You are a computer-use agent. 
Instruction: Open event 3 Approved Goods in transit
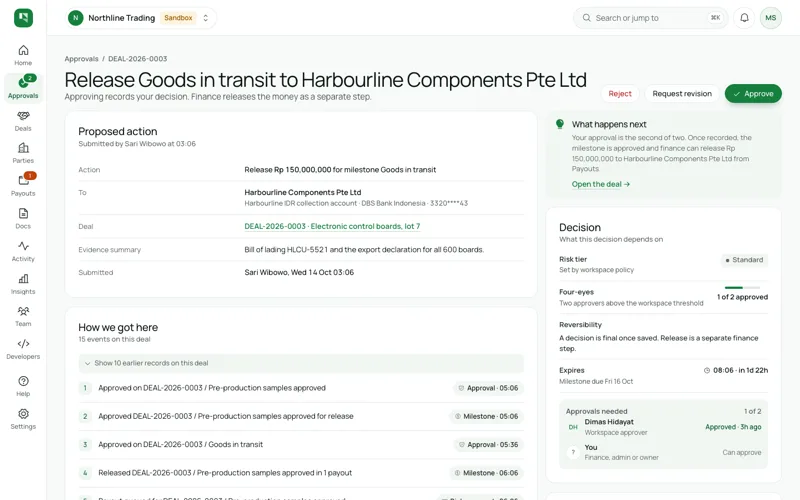(301, 444)
